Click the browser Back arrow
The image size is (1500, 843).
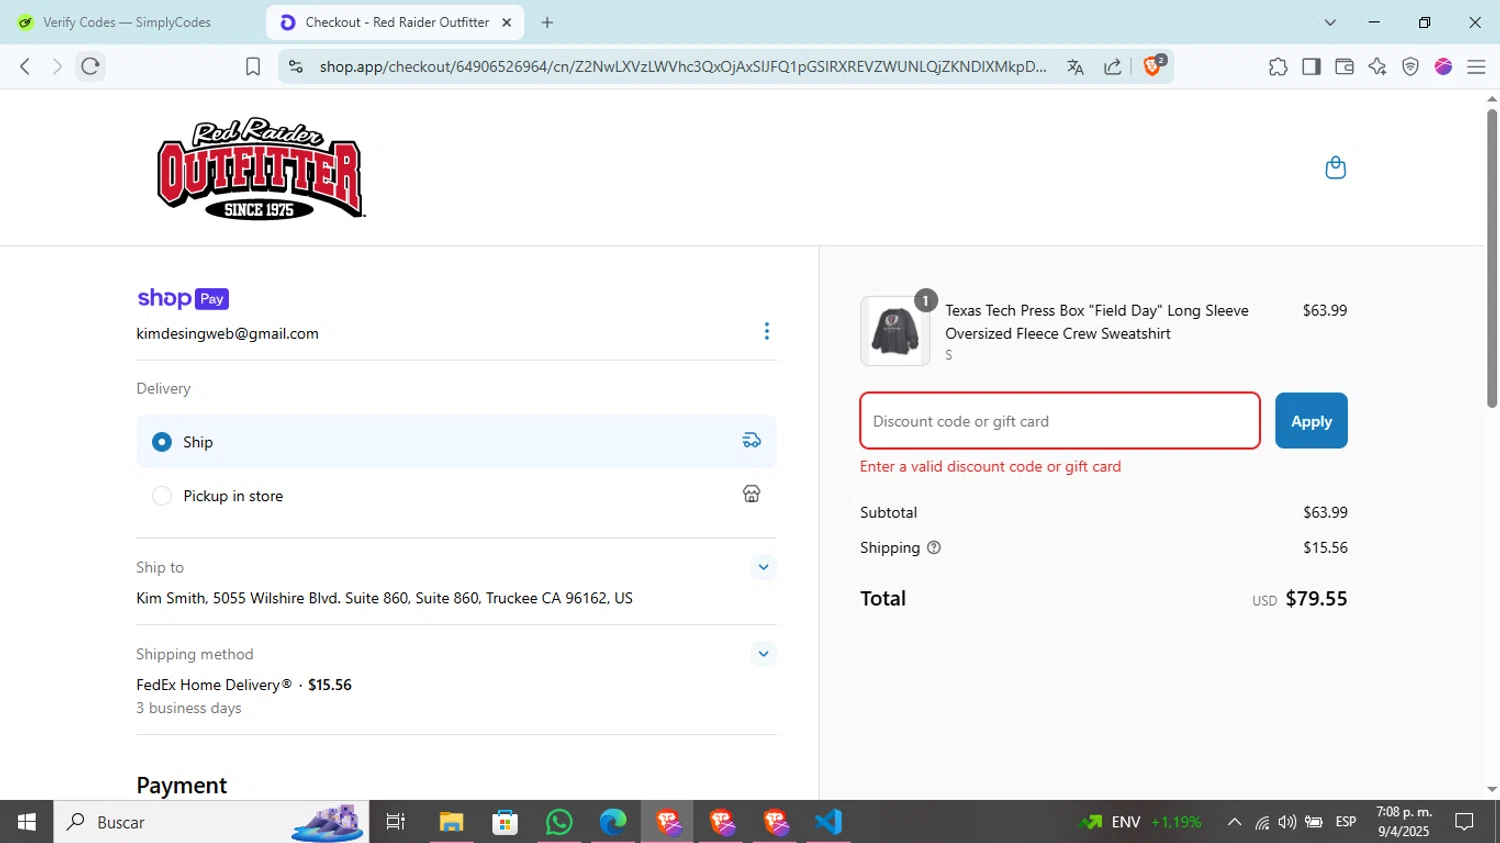(25, 66)
